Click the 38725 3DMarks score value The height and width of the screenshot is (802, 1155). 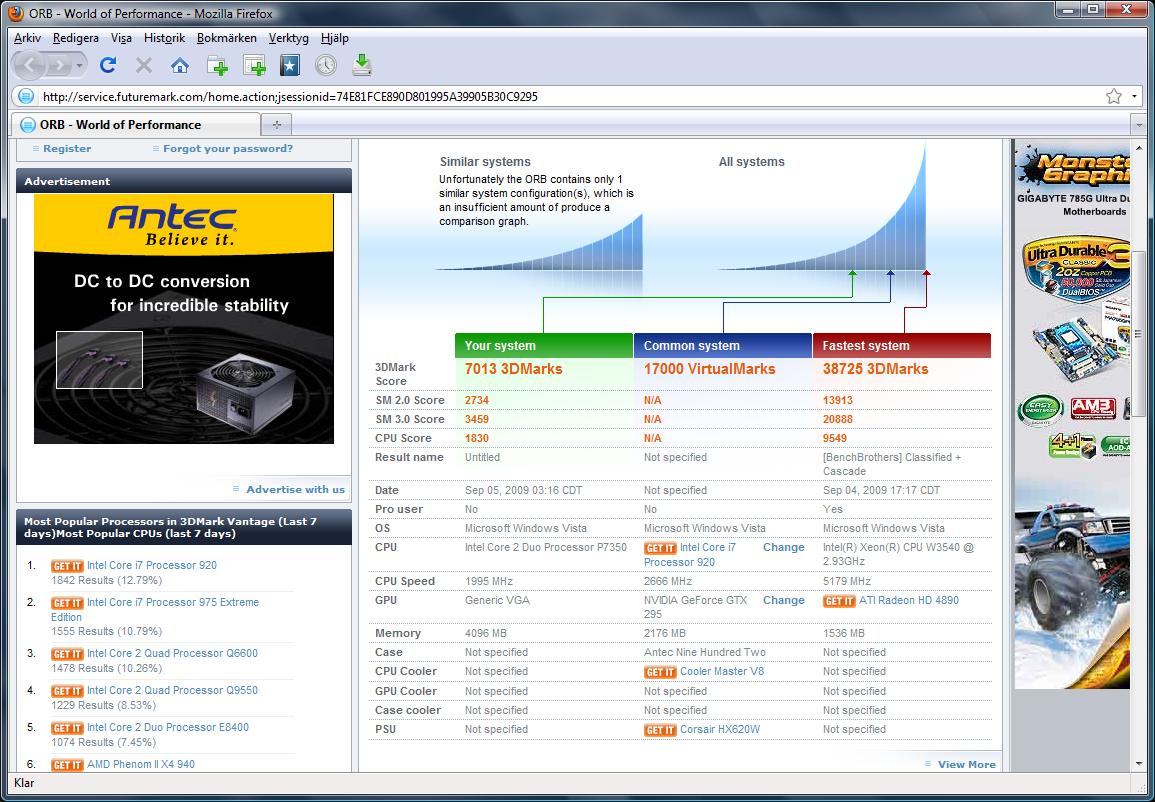coord(875,370)
